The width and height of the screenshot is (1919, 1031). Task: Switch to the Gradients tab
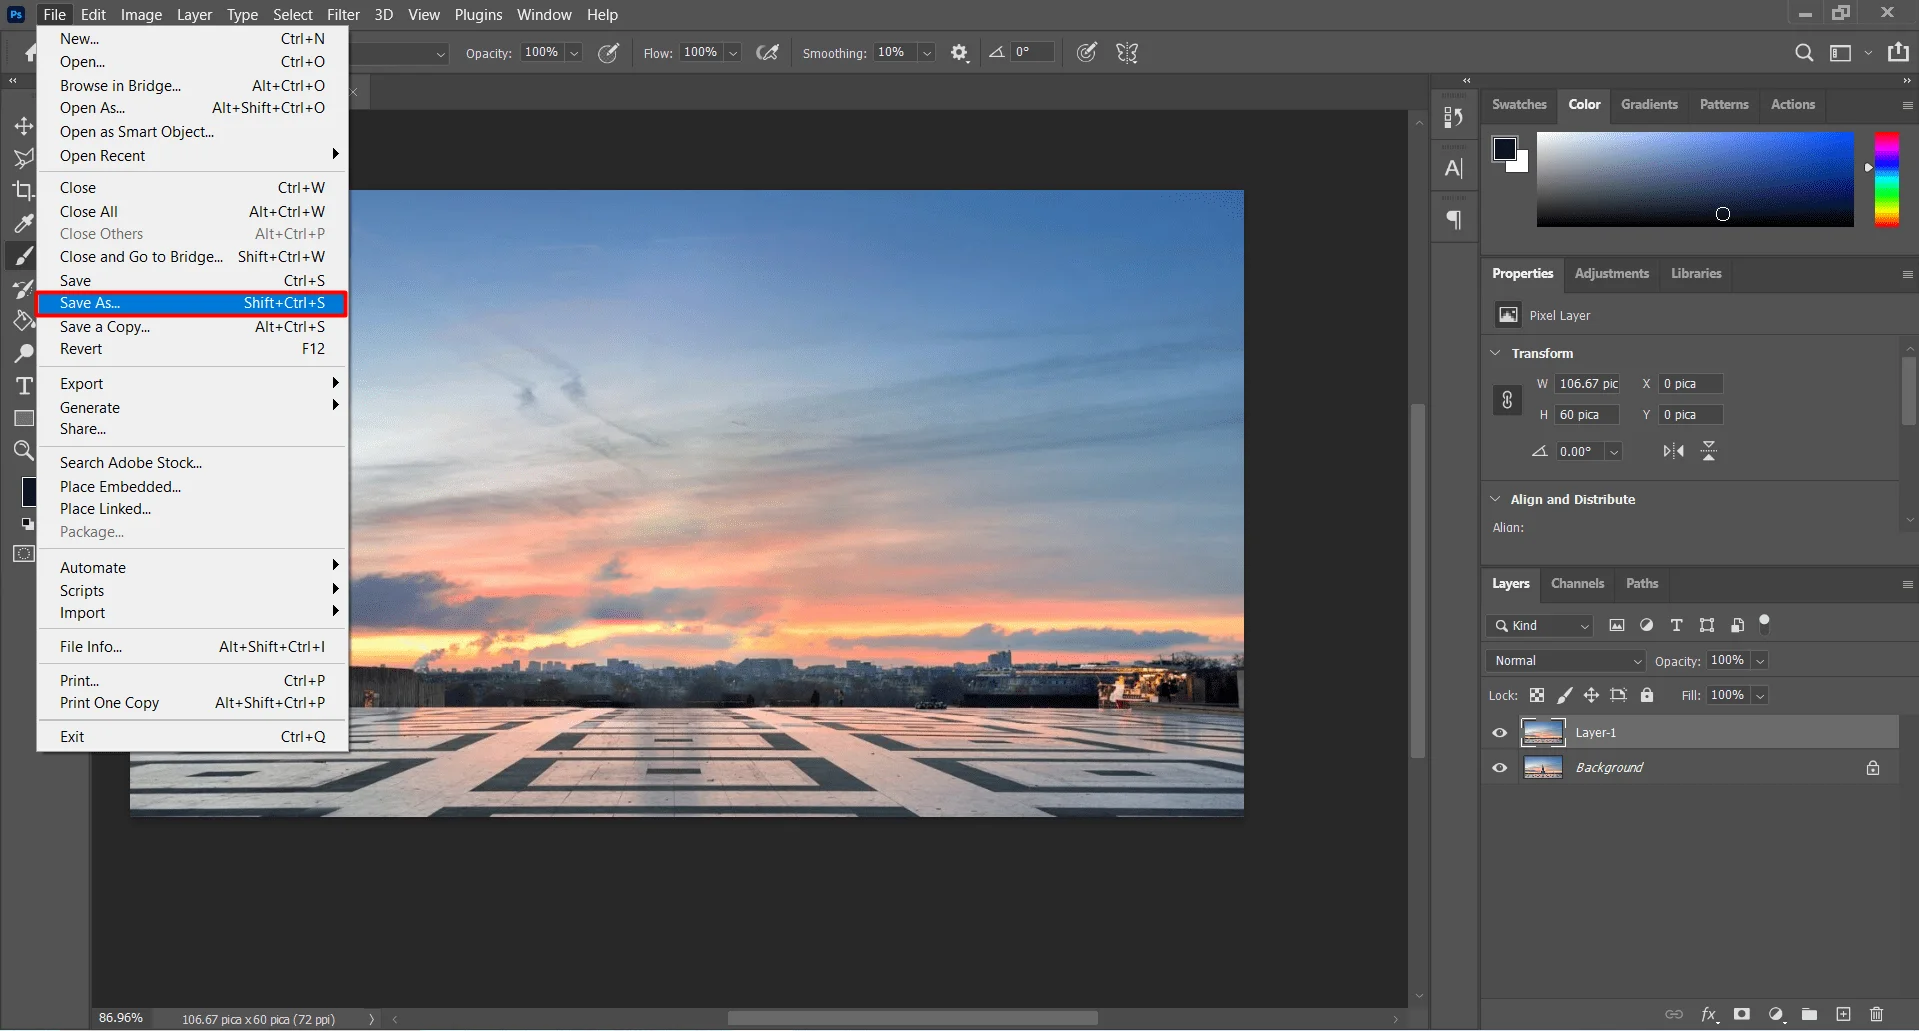click(x=1649, y=105)
